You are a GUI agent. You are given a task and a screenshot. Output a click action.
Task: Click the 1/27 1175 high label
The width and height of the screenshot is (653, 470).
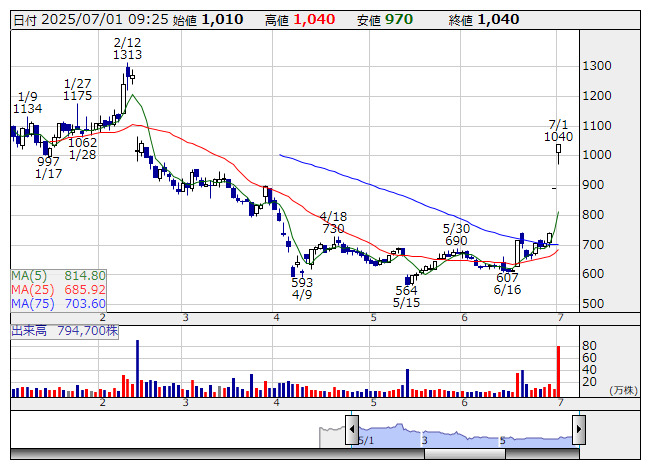coord(77,90)
